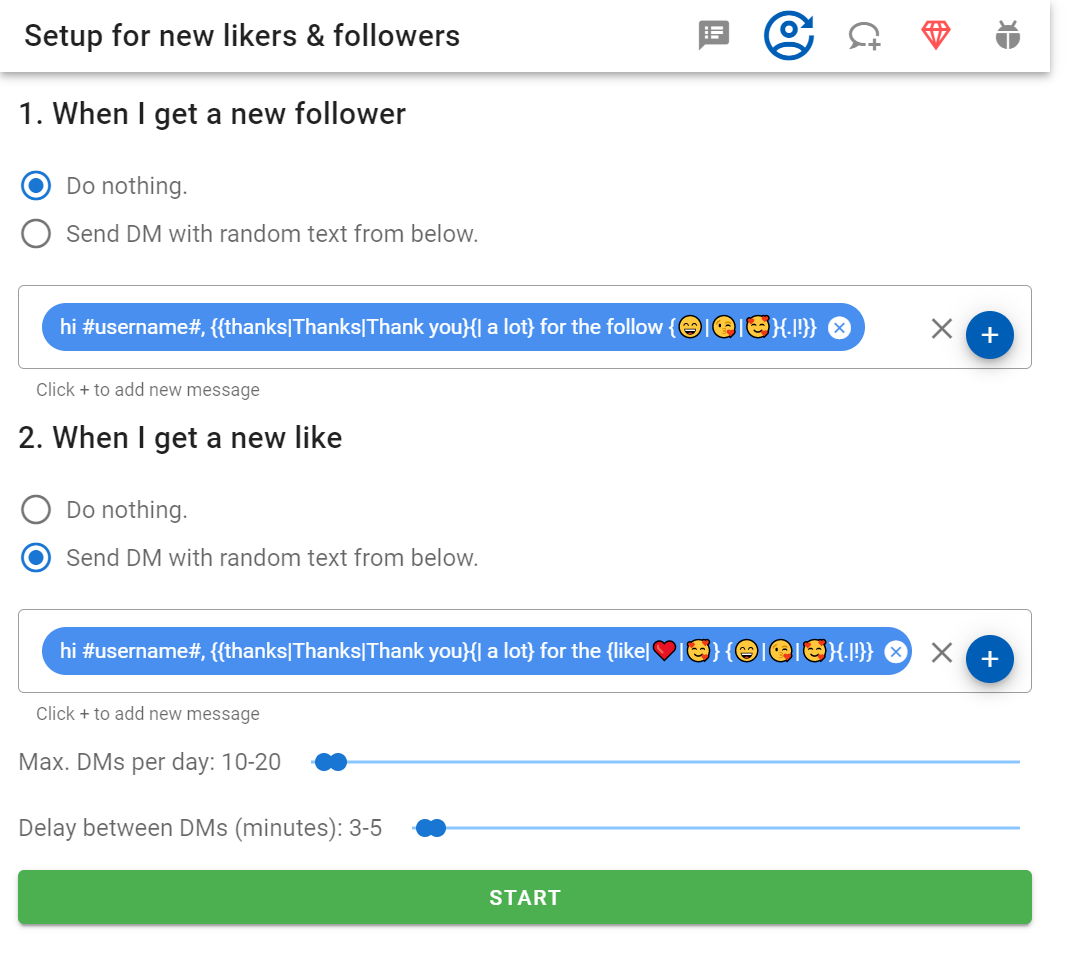Click the red diamond premium icon
Viewport: 1066px width, 958px height.
tap(935, 36)
